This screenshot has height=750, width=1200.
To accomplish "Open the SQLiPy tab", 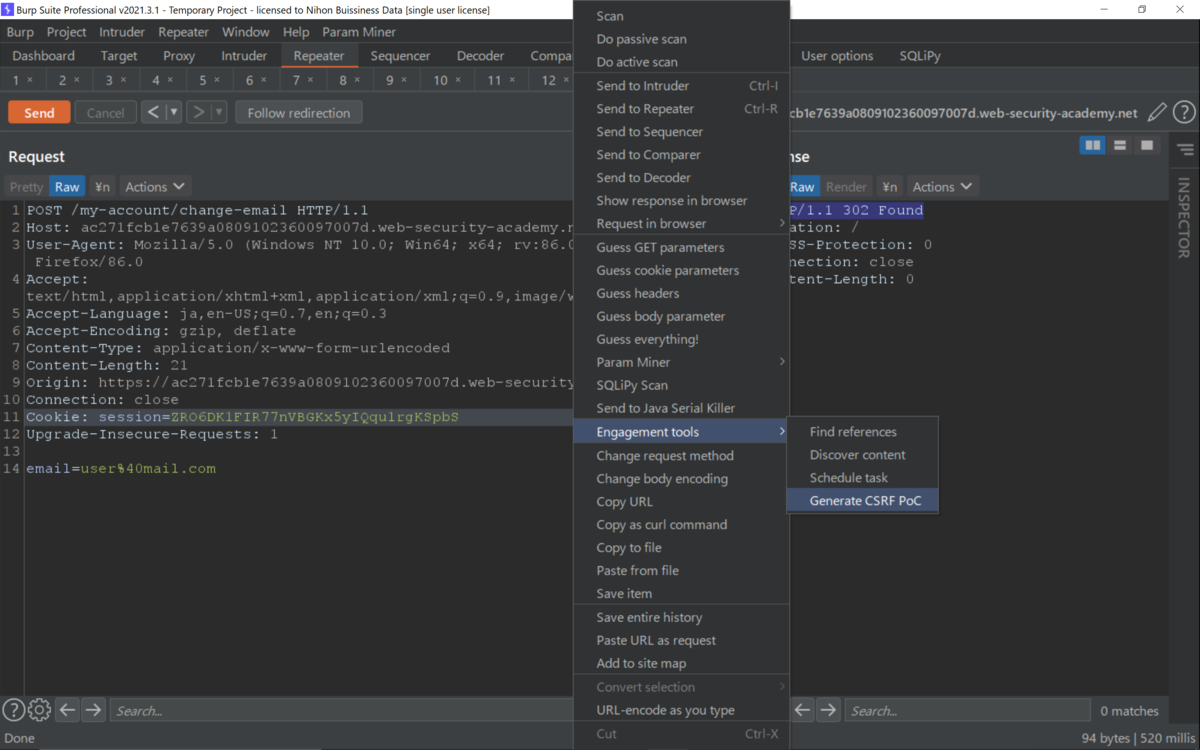I will (x=919, y=56).
